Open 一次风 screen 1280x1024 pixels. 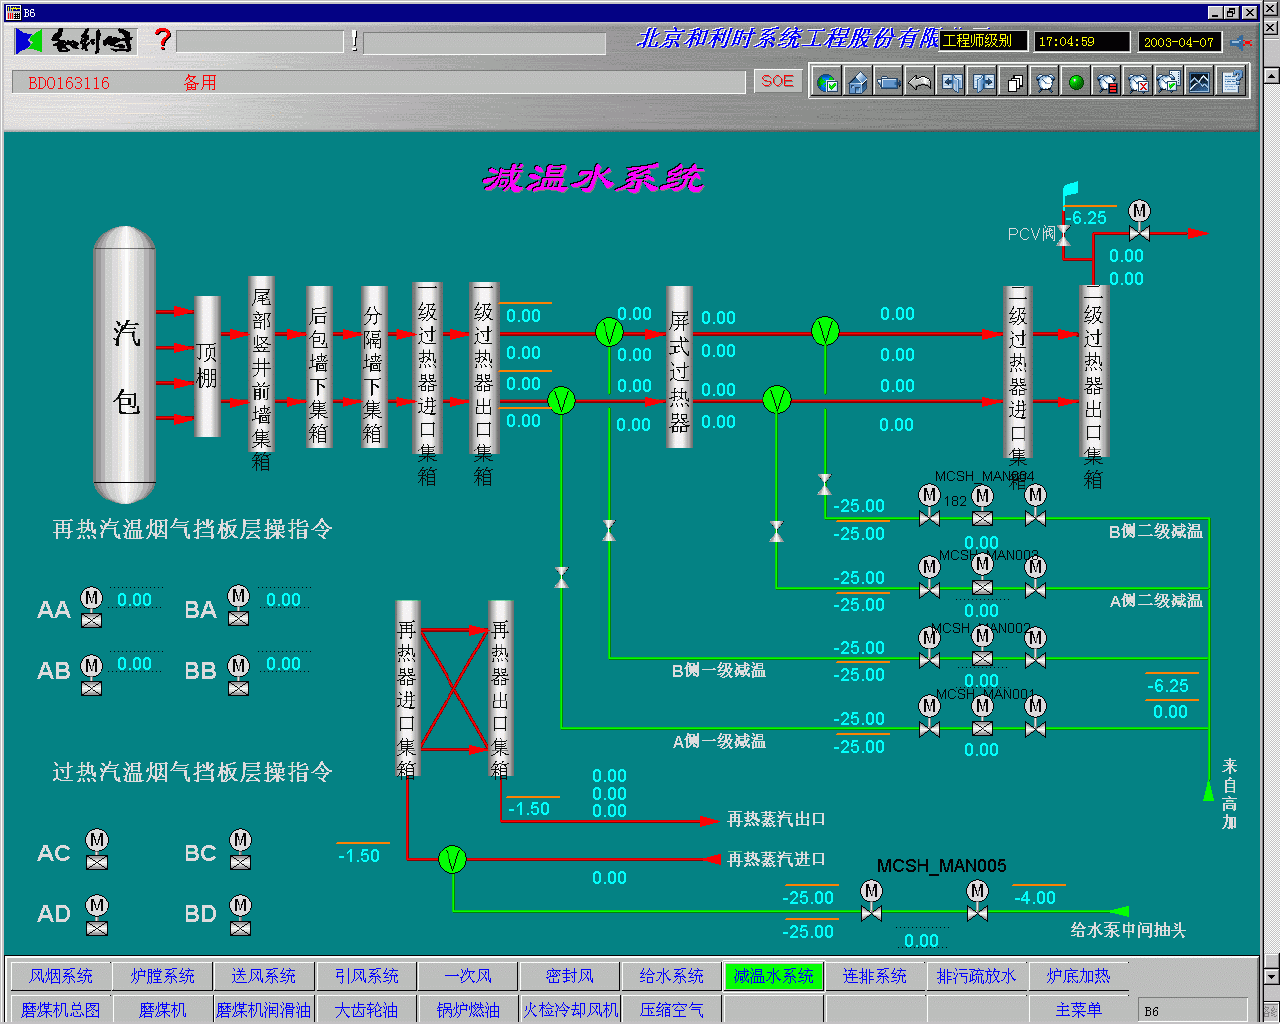[x=468, y=976]
